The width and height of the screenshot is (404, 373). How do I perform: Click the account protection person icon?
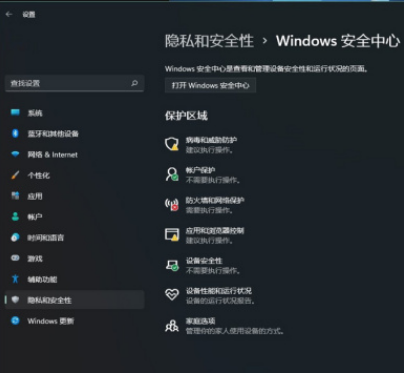(172, 174)
